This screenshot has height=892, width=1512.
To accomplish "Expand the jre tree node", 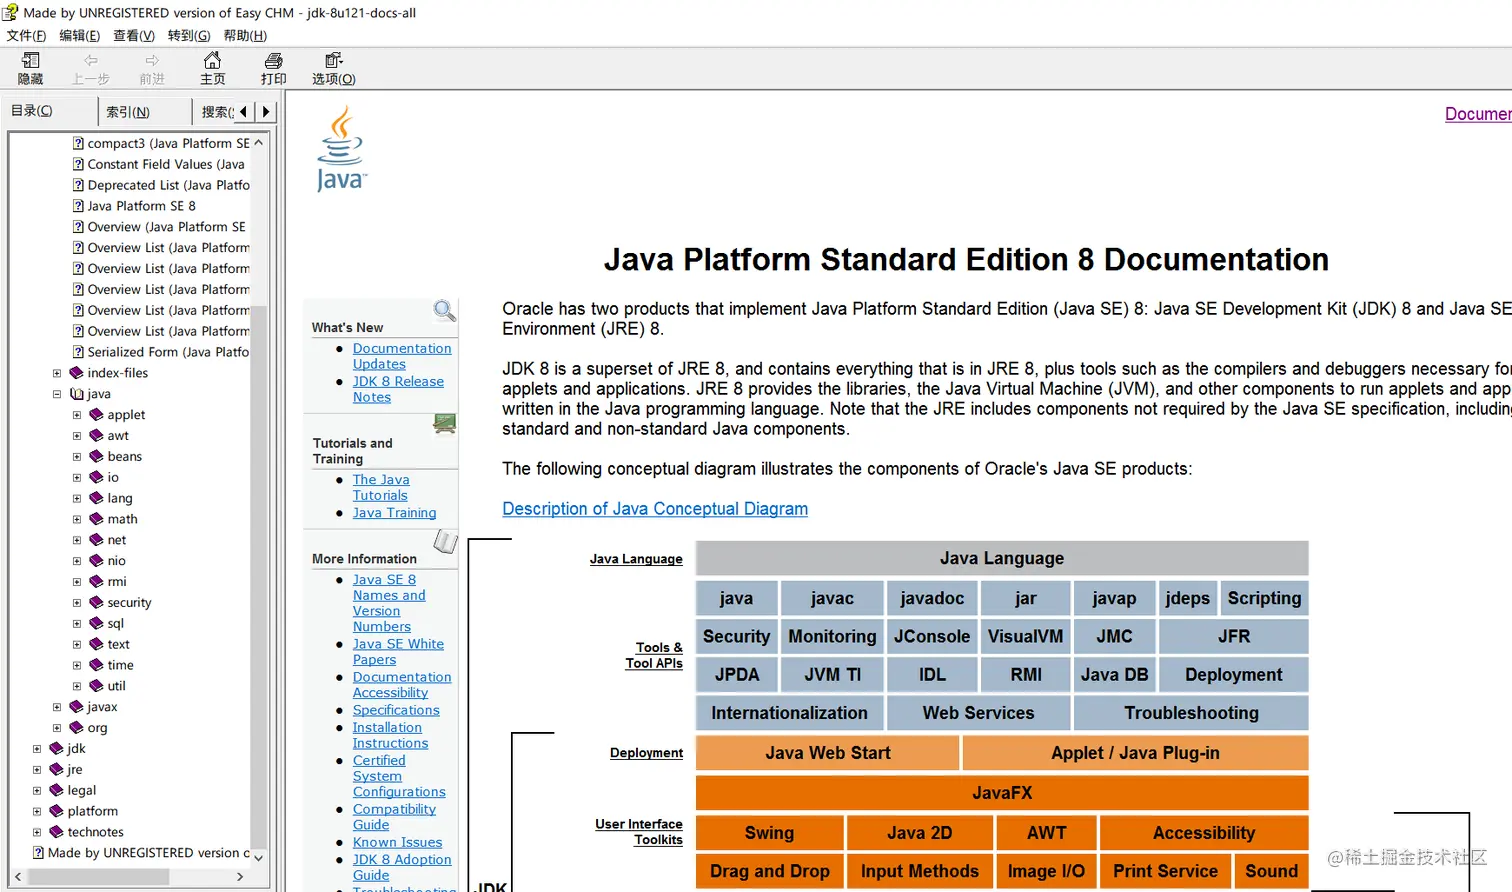I will click(37, 769).
